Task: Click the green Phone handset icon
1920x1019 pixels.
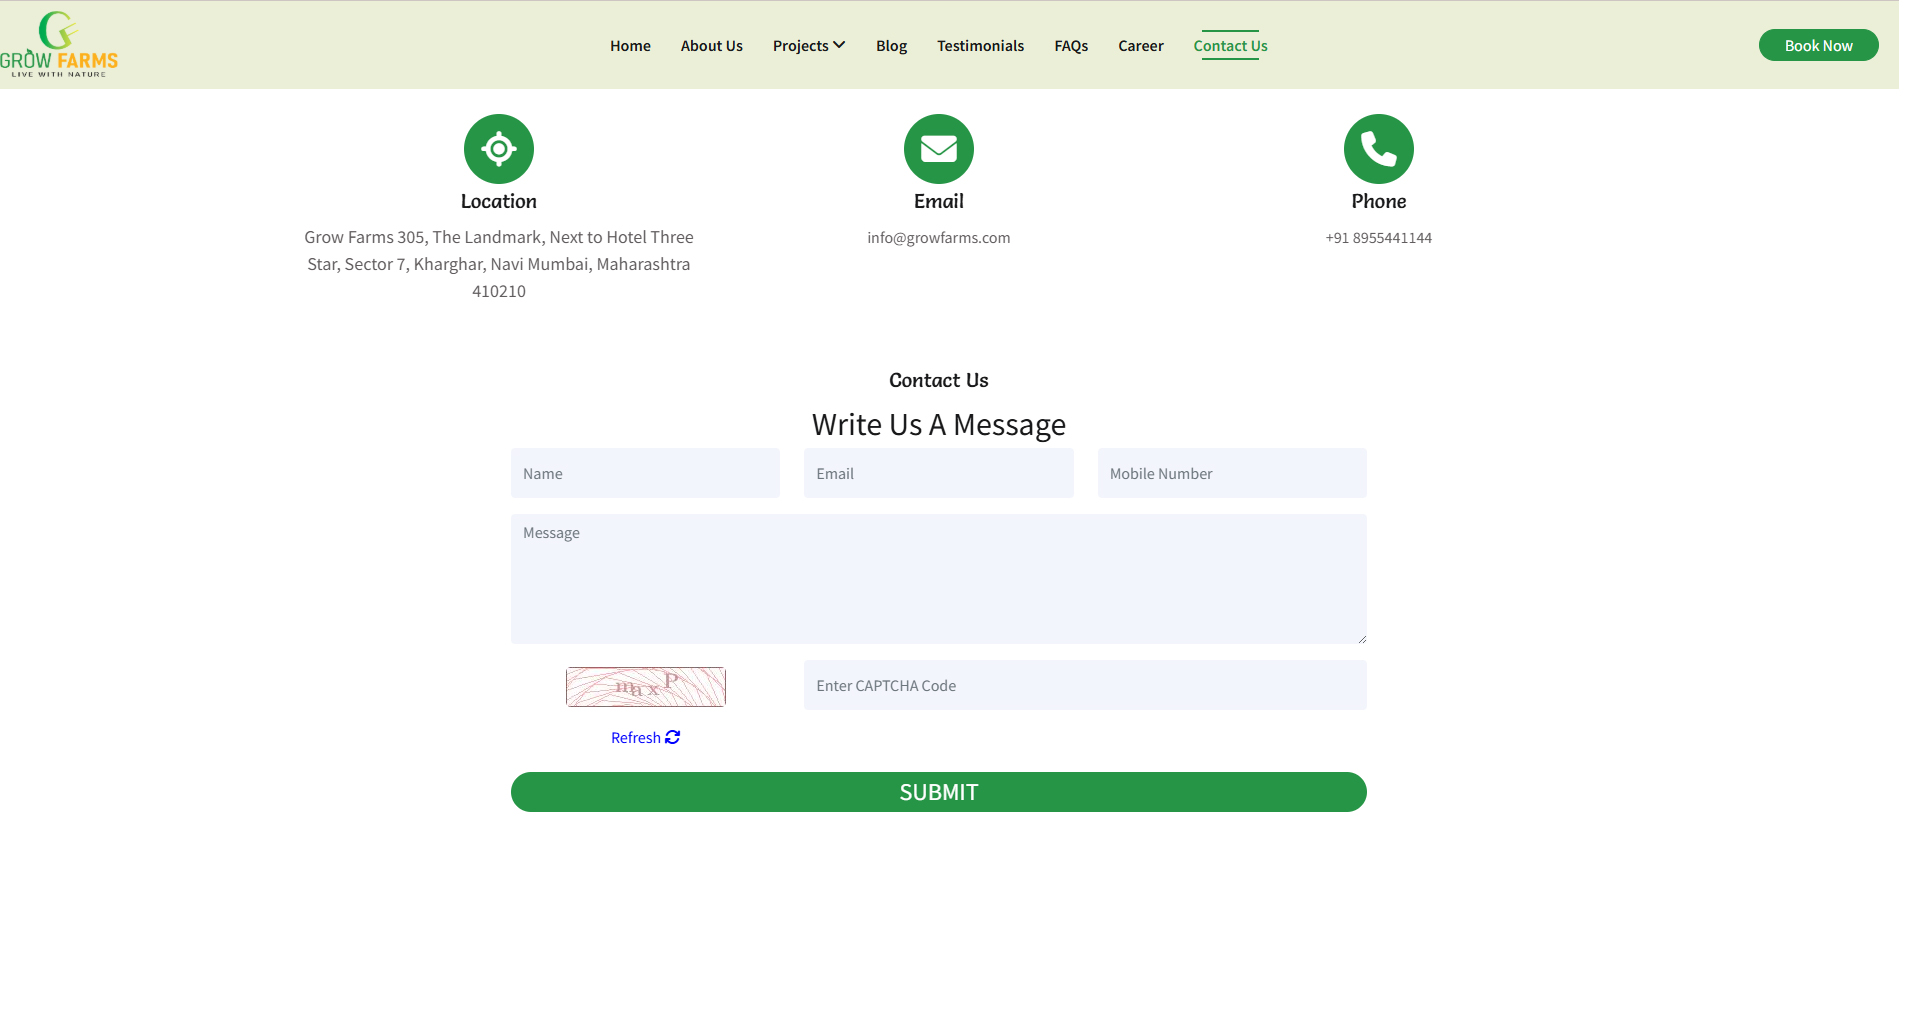Action: (1379, 149)
